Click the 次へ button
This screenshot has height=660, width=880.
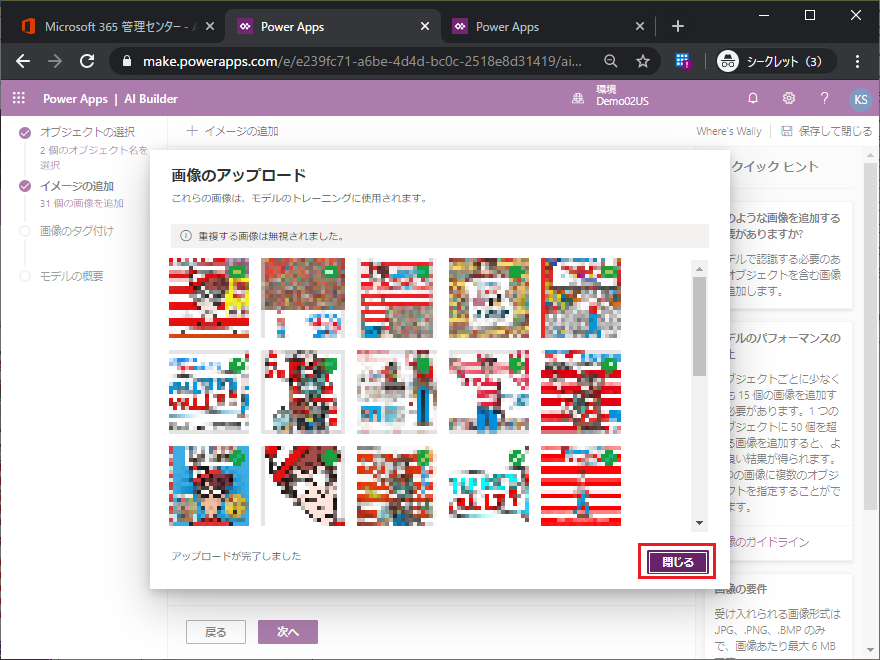[x=288, y=632]
